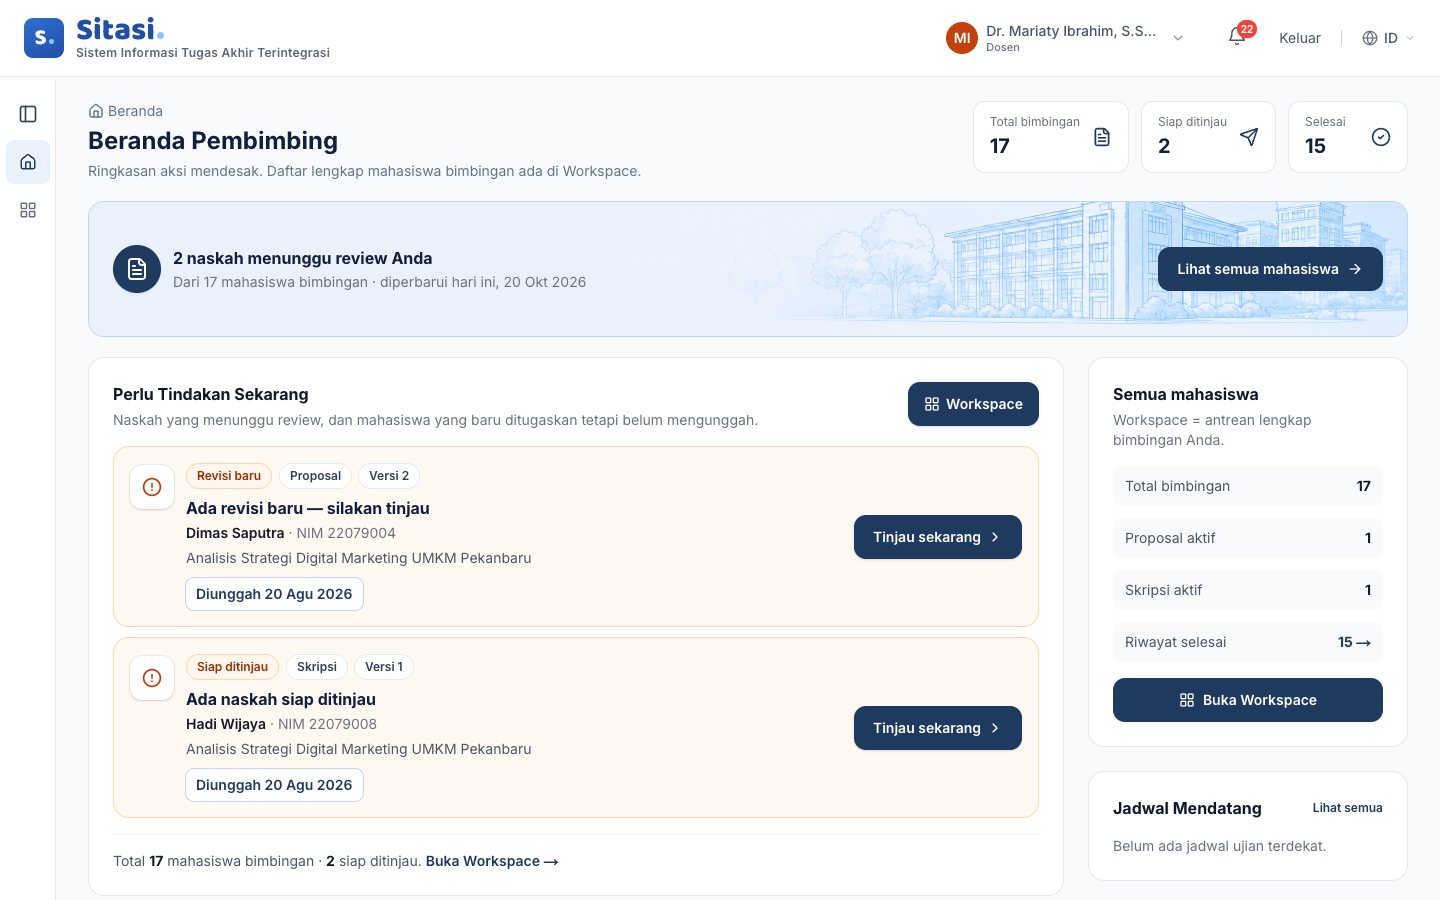The width and height of the screenshot is (1440, 900).
Task: Click the Buka Workspace button in Semua mahasiswa
Action: [x=1248, y=700]
